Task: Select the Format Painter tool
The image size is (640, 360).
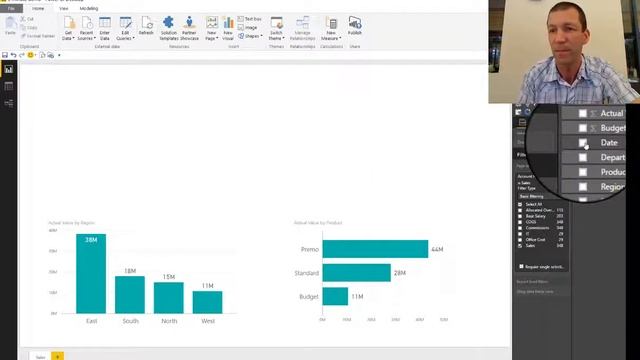Action: coord(38,36)
